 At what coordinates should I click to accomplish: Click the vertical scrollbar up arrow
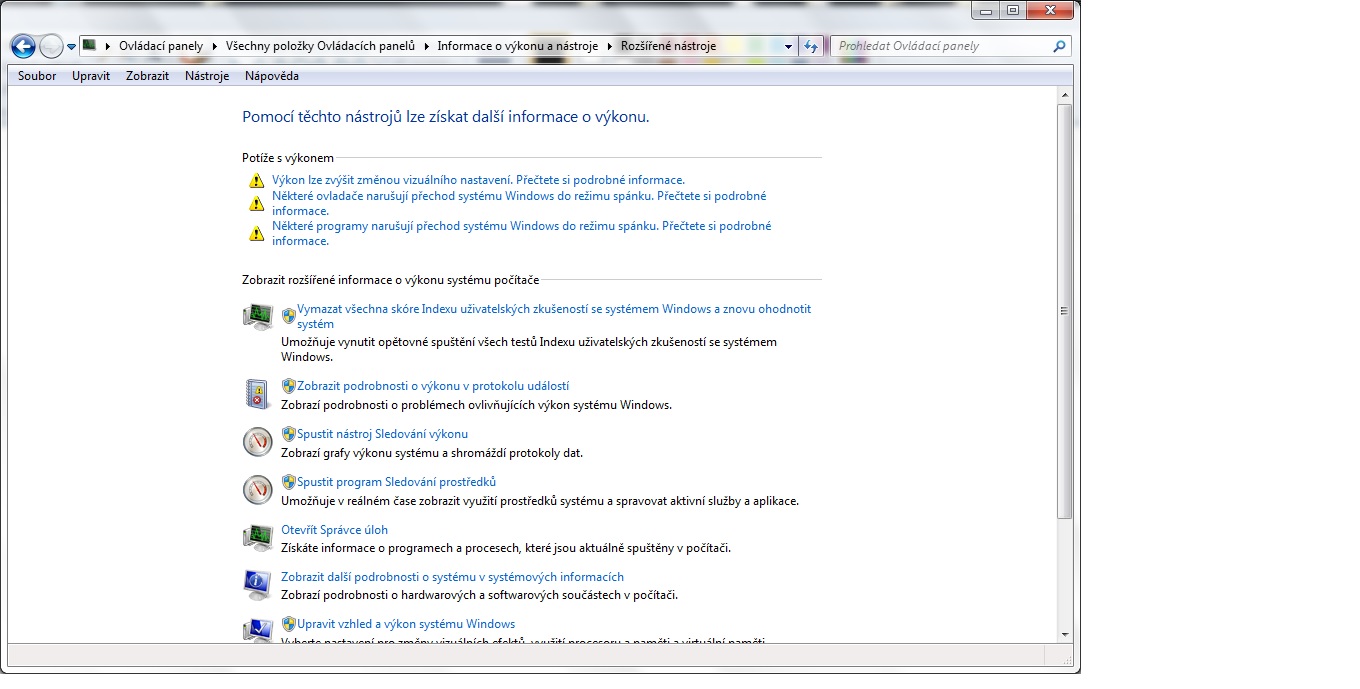[1065, 96]
